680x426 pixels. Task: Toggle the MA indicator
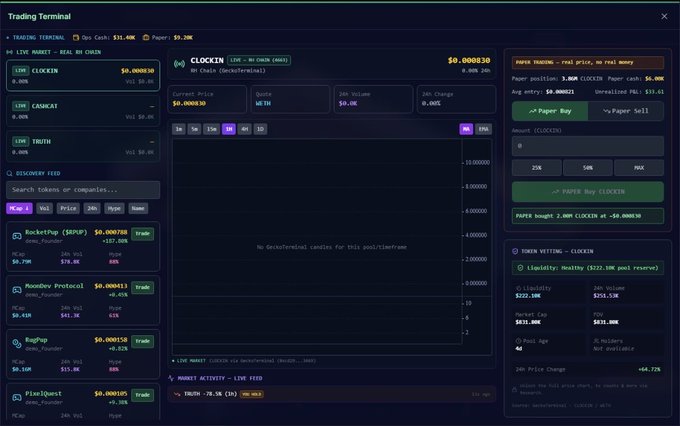coord(466,129)
